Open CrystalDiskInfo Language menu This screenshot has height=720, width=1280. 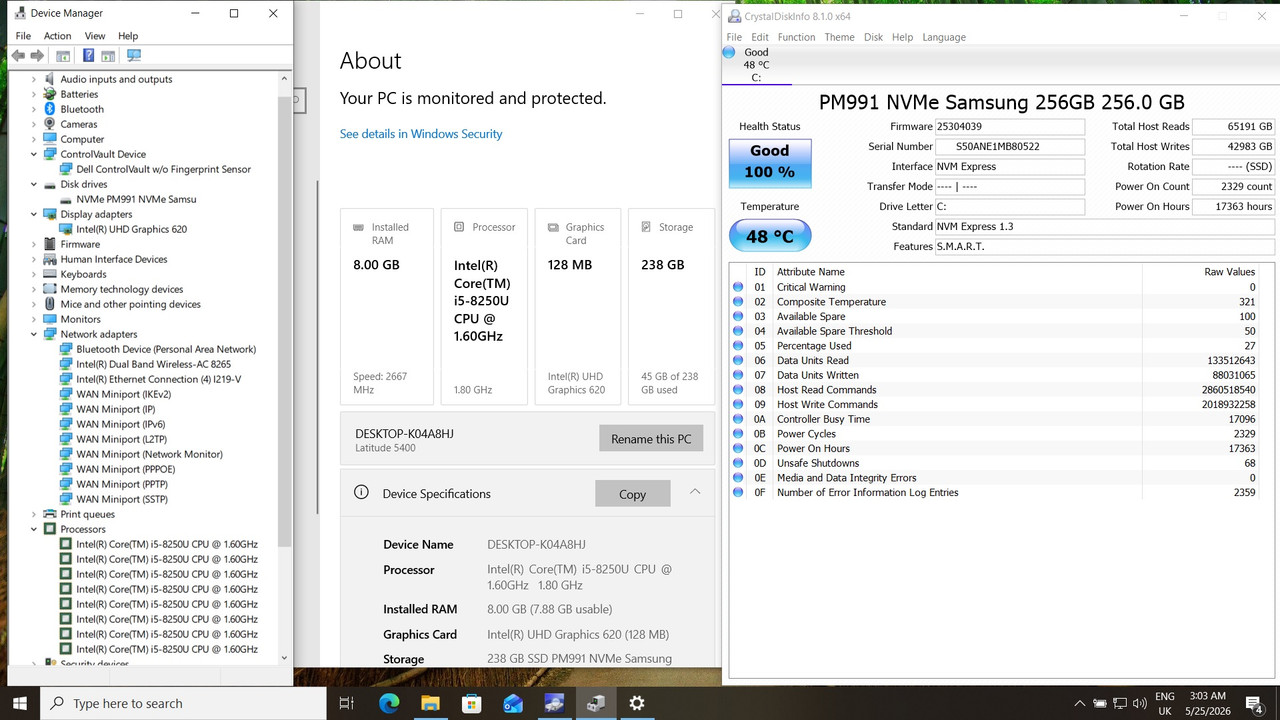943,37
